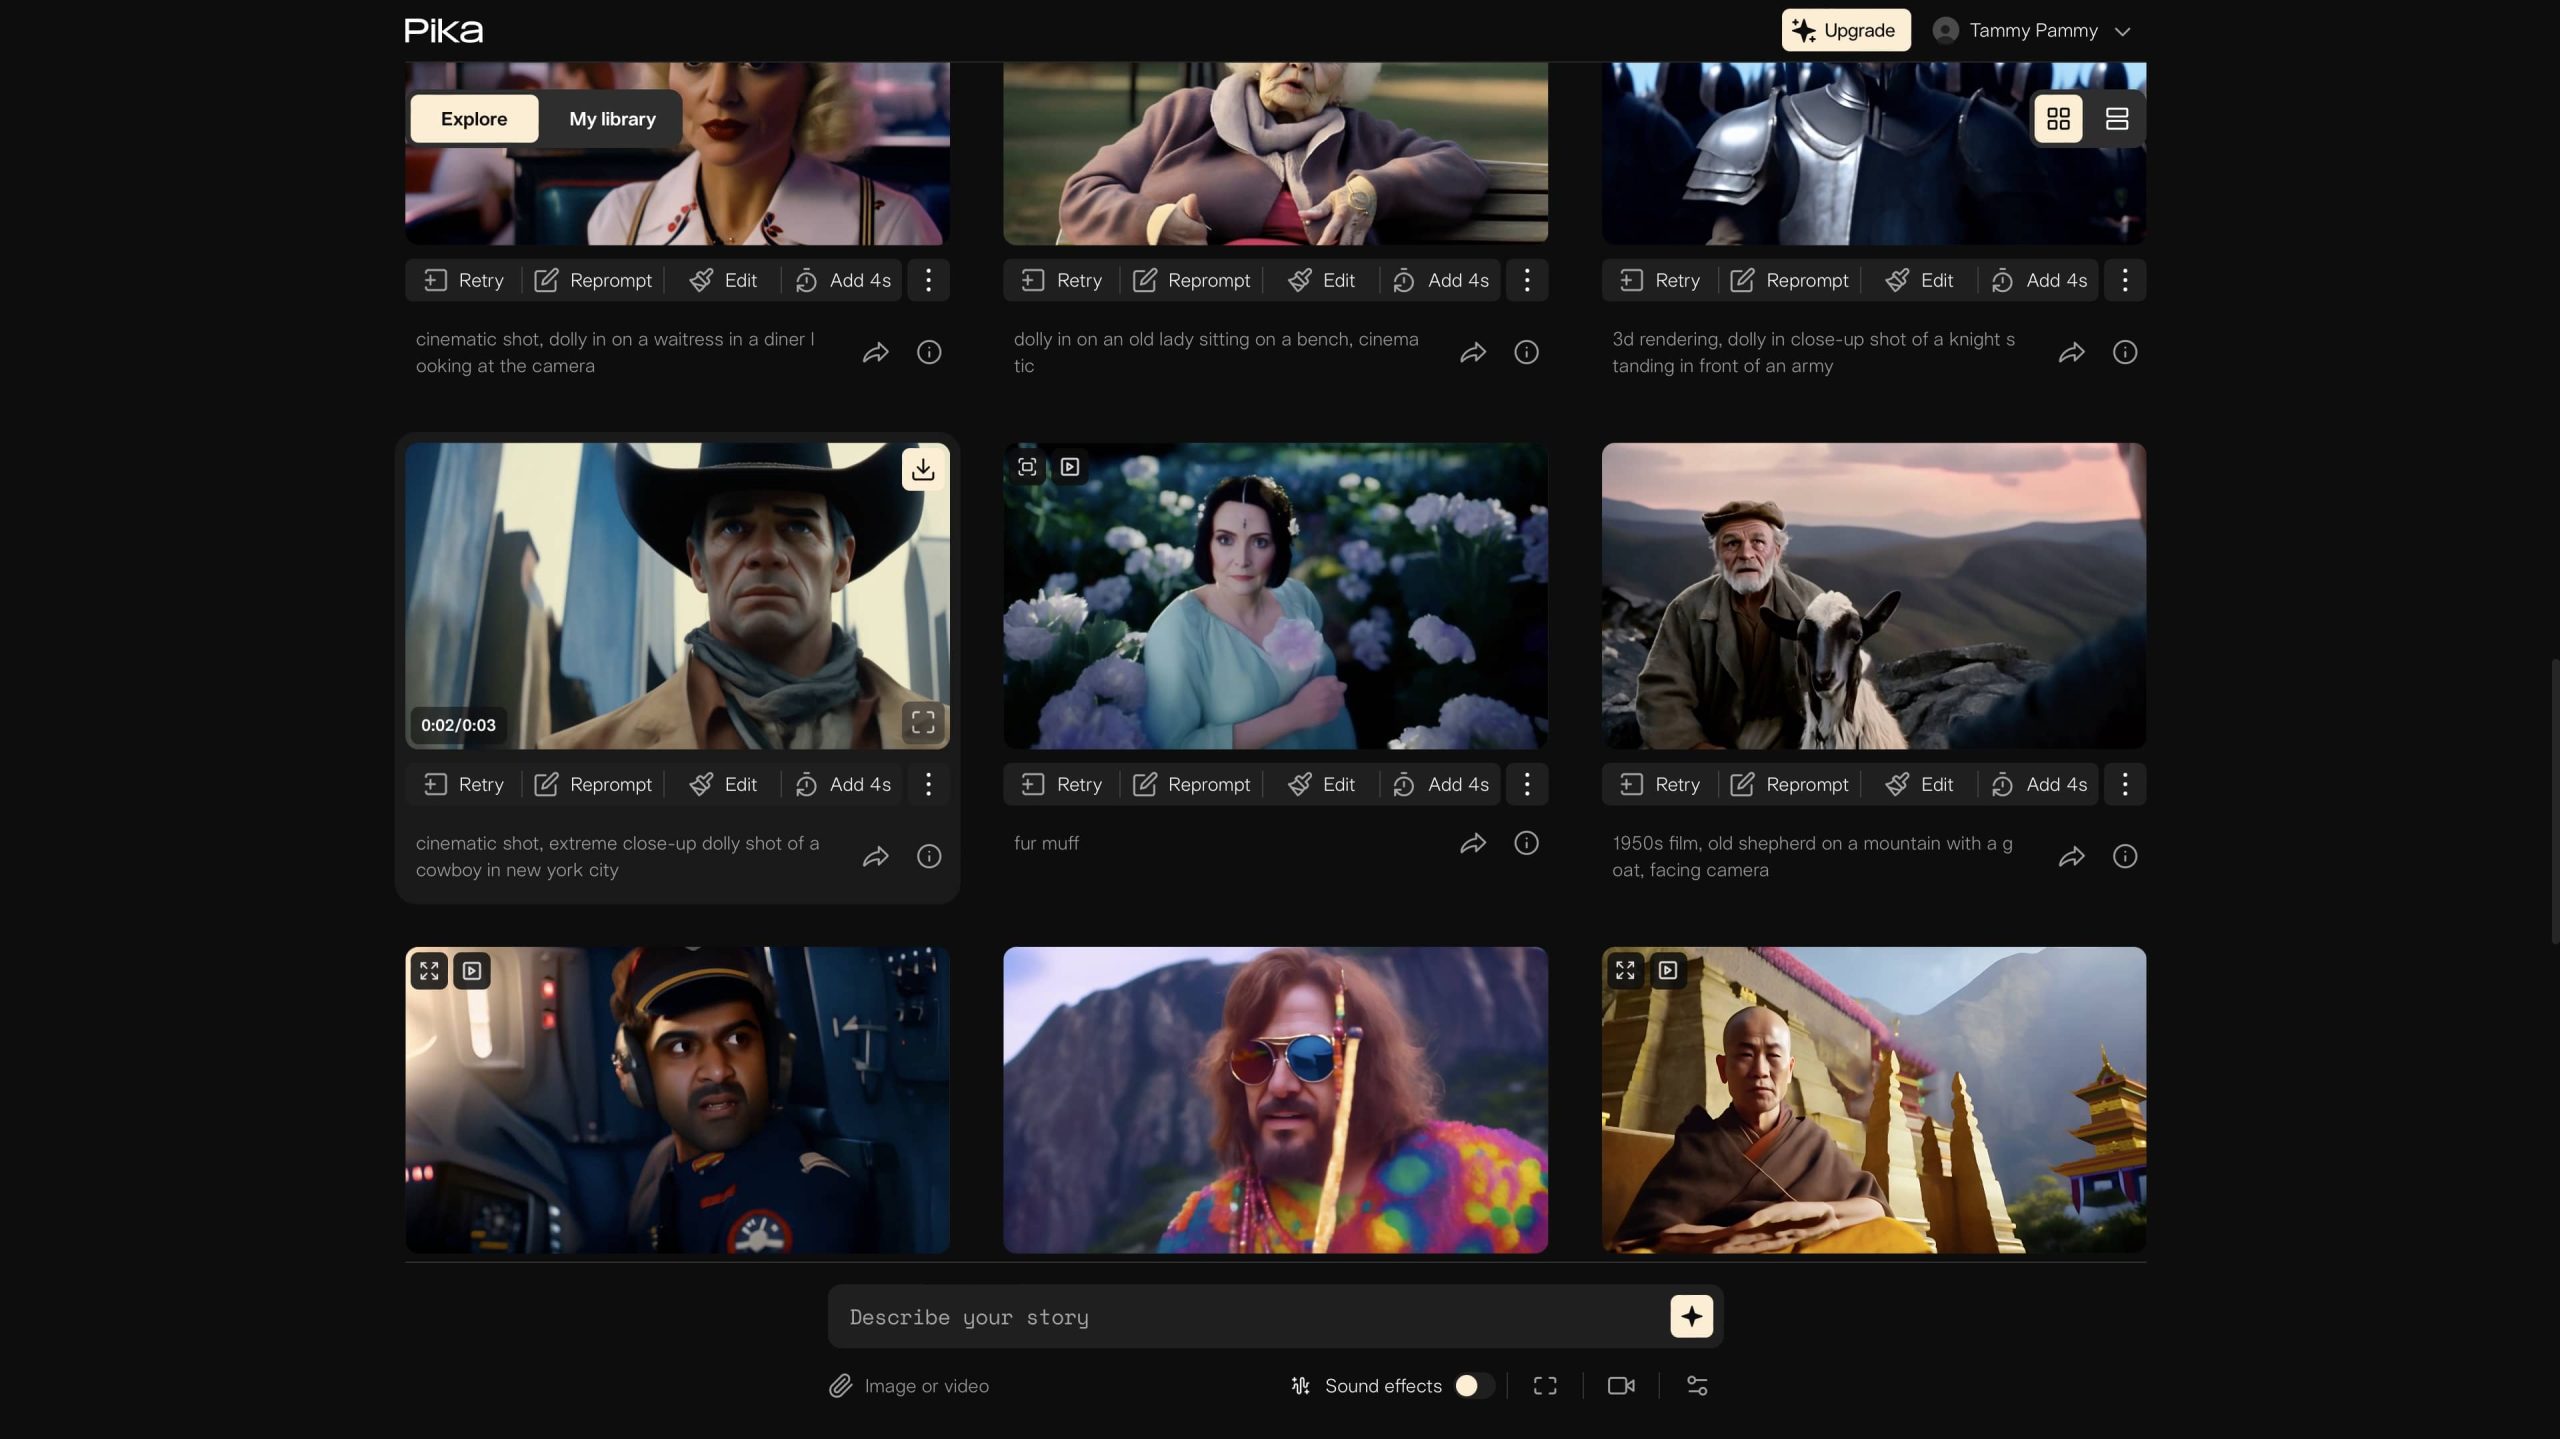2560x1439 pixels.
Task: Open more options for cowboy video
Action: tap(928, 785)
